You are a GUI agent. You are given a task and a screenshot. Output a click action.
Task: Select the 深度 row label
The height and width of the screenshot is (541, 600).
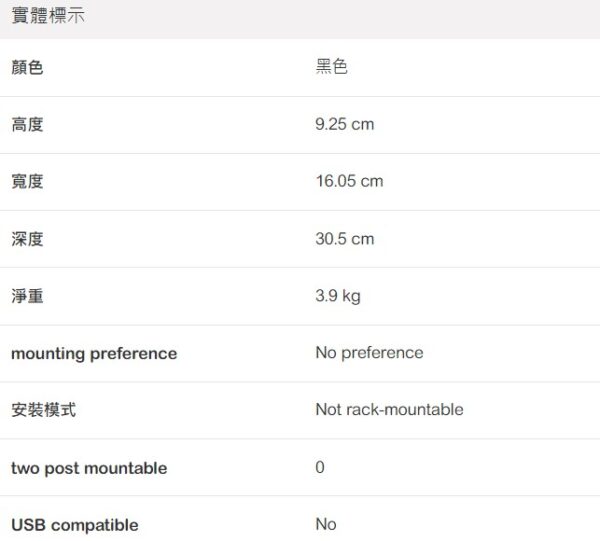tap(27, 239)
